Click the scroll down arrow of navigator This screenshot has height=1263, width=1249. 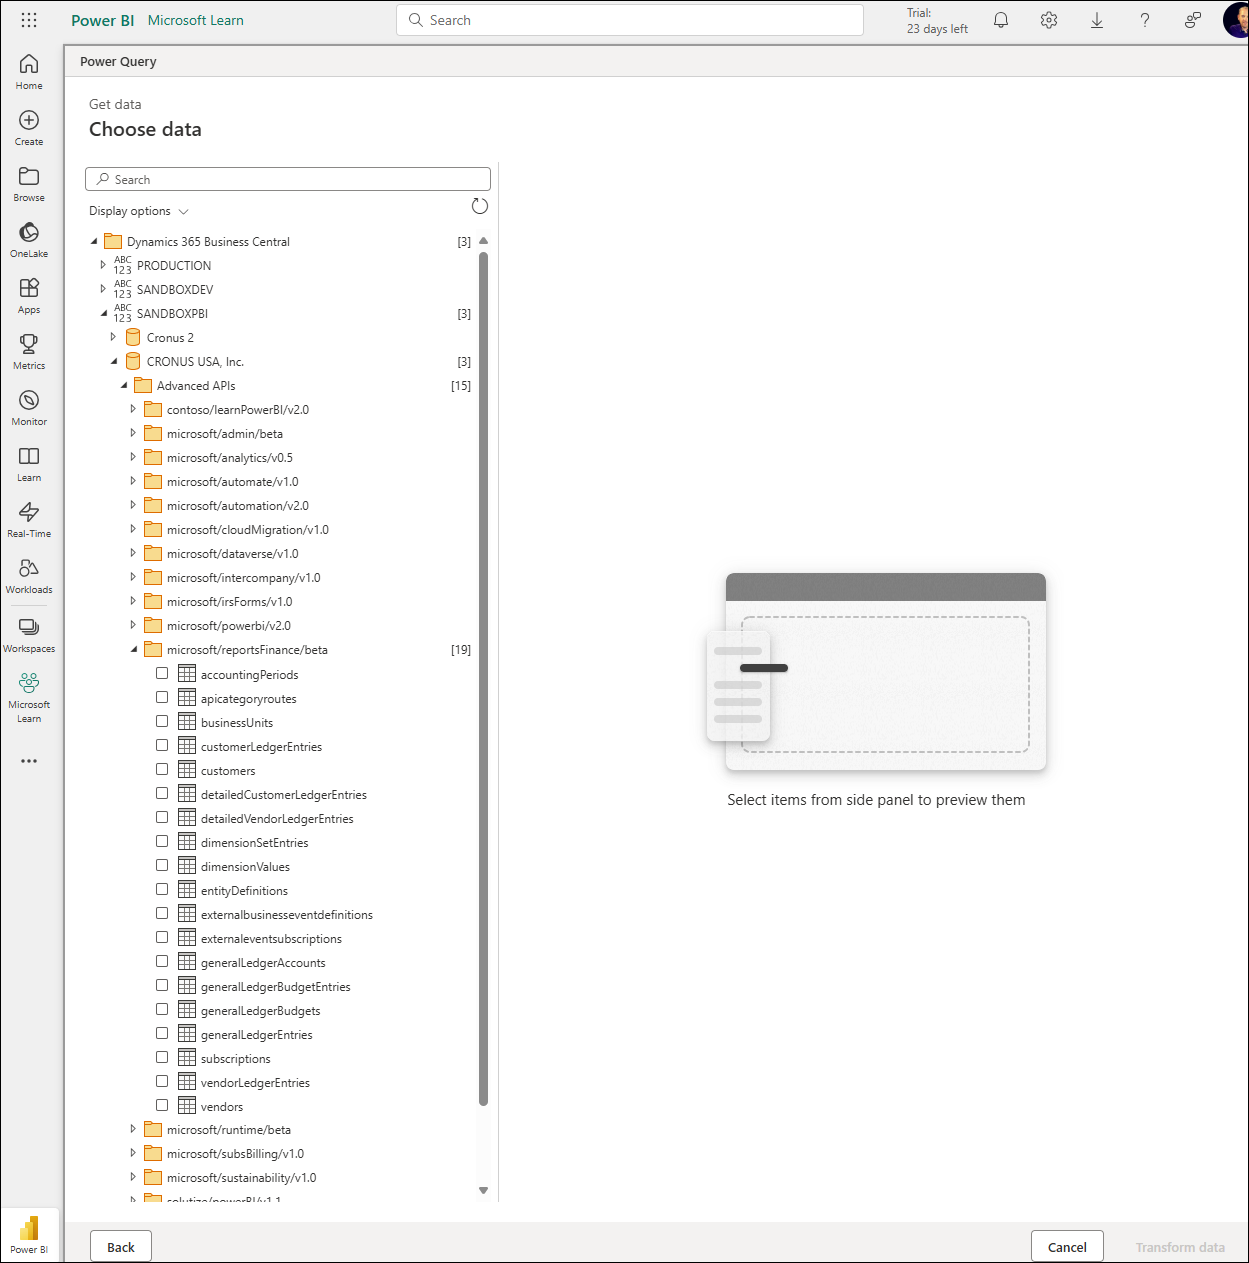click(x=483, y=1190)
